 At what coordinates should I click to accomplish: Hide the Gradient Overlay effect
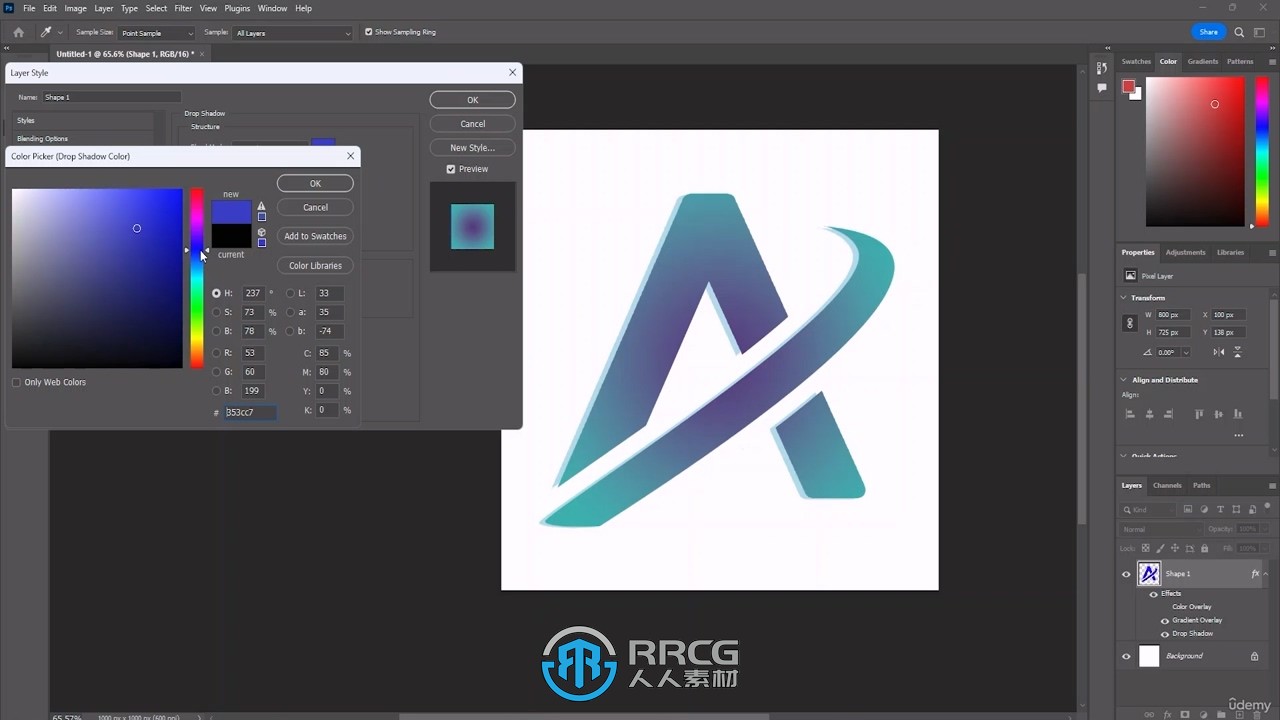point(1164,620)
